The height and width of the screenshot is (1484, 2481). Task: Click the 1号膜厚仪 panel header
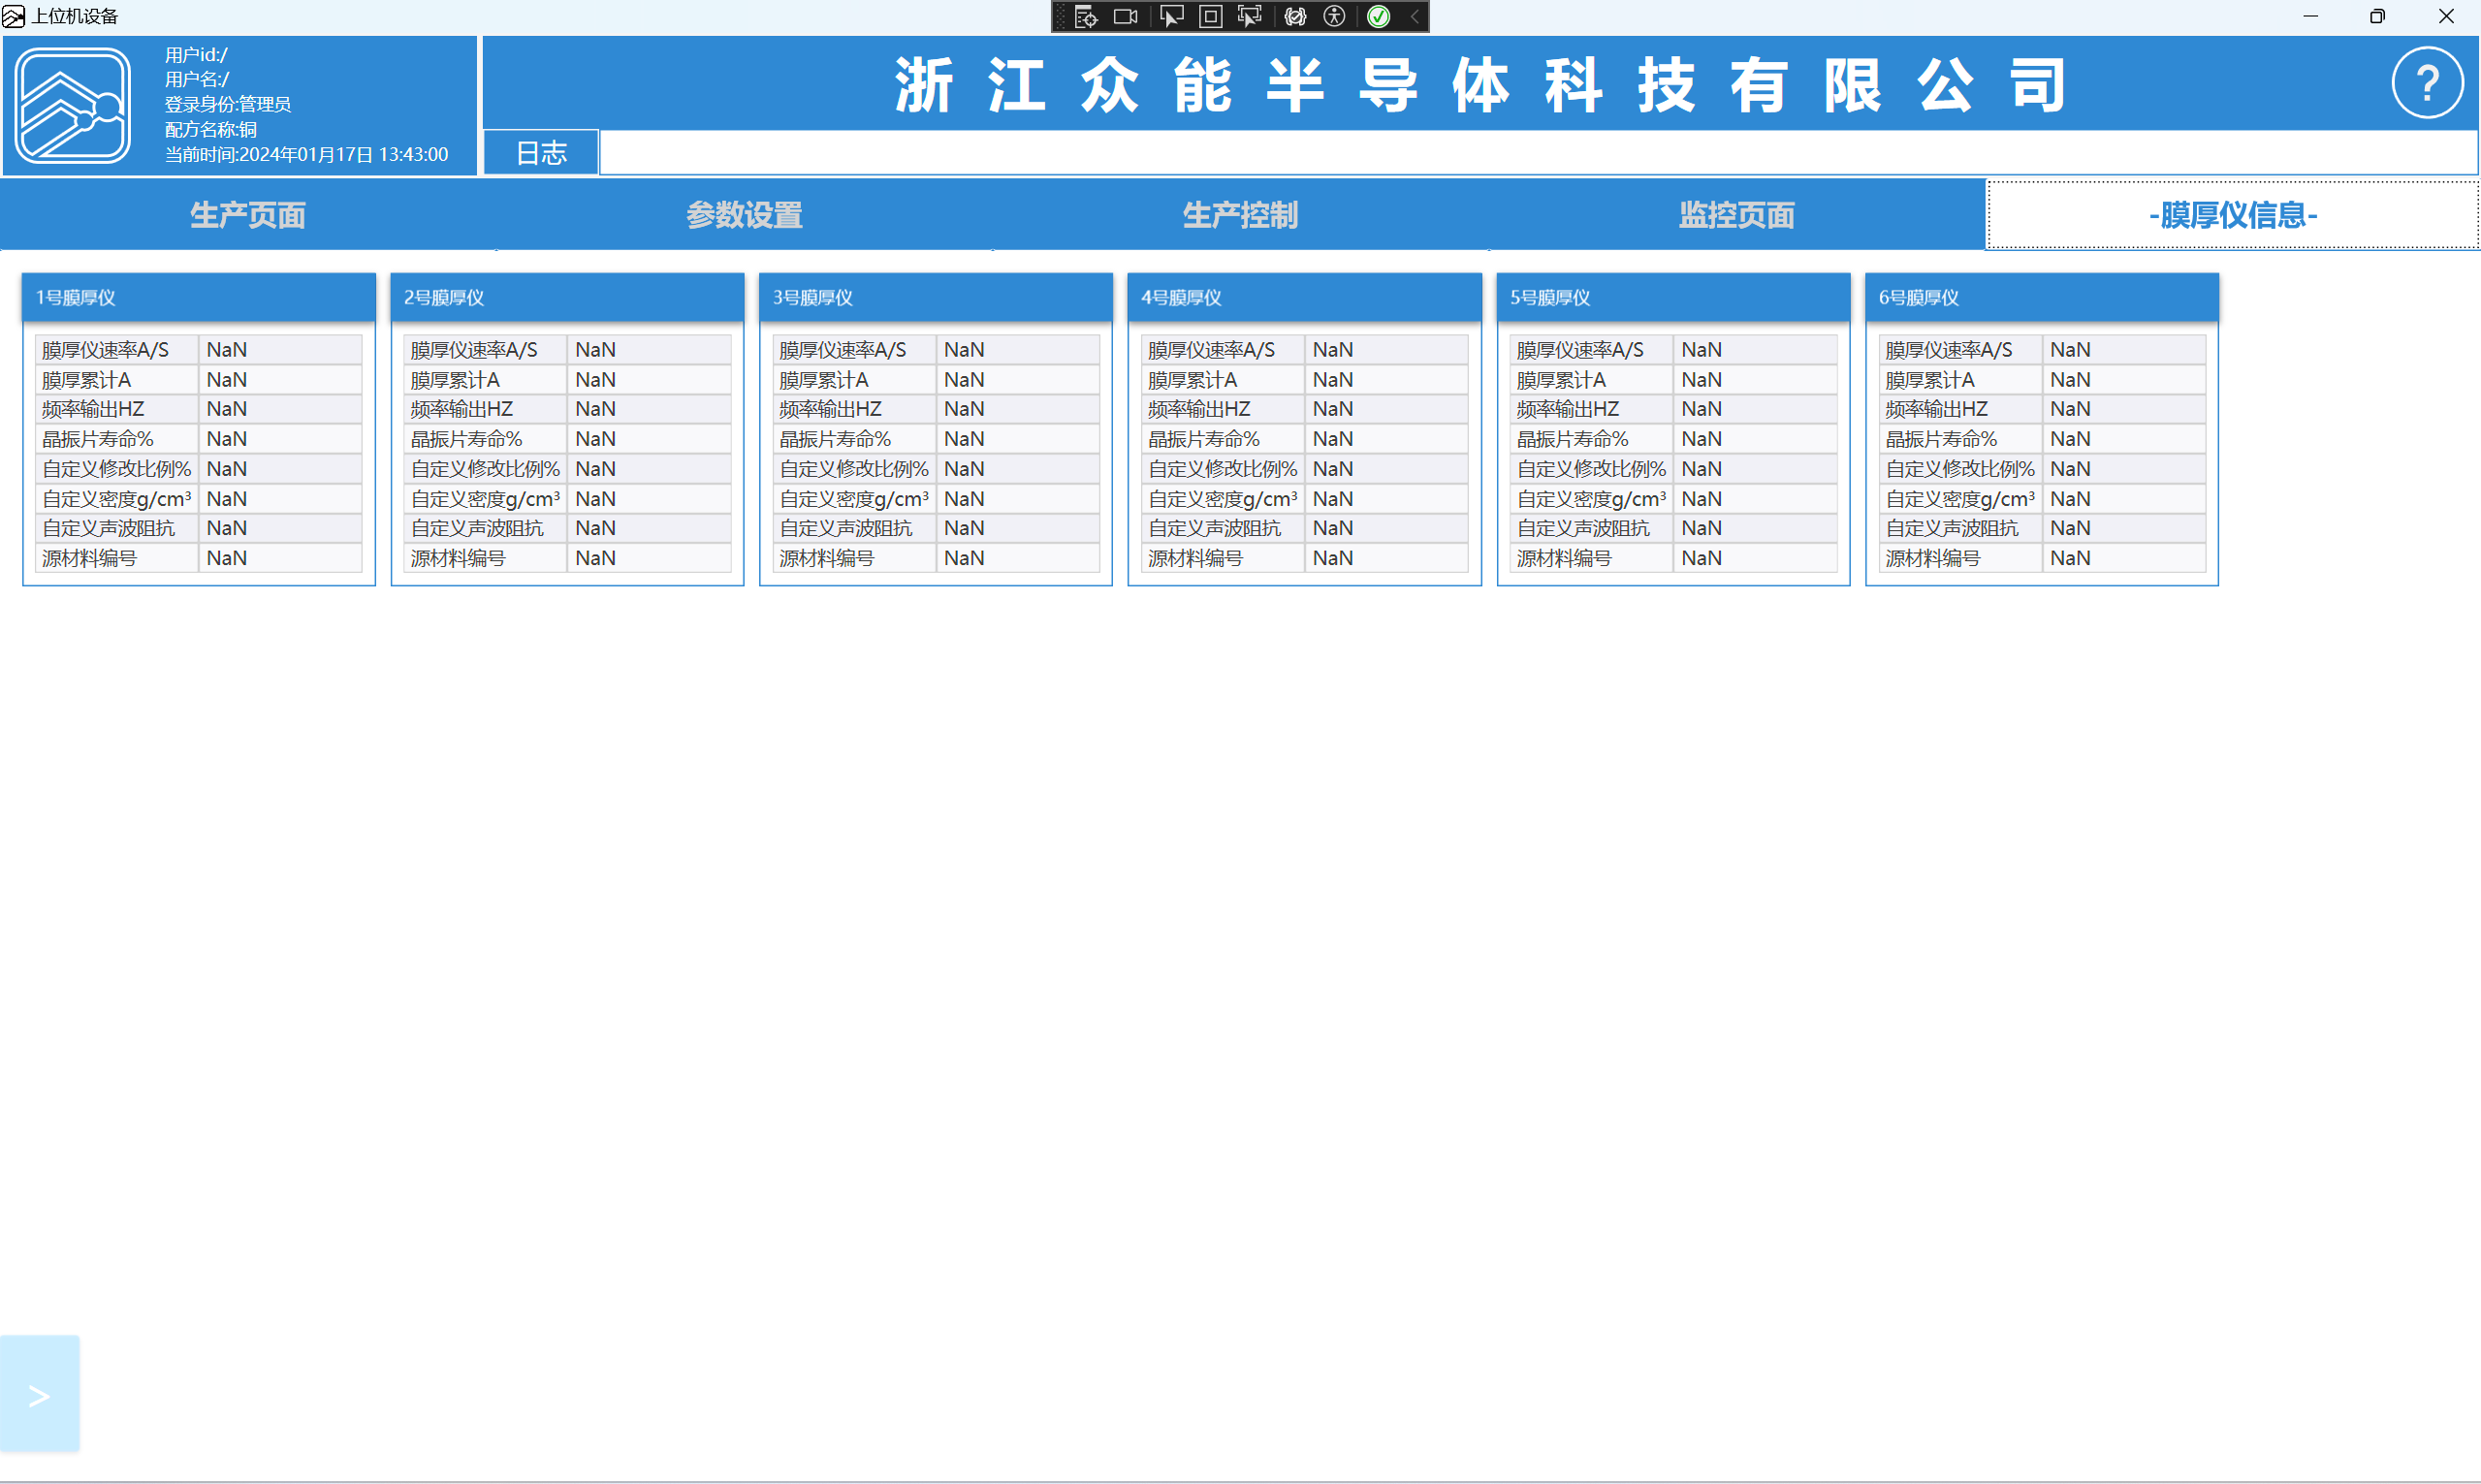click(x=199, y=297)
